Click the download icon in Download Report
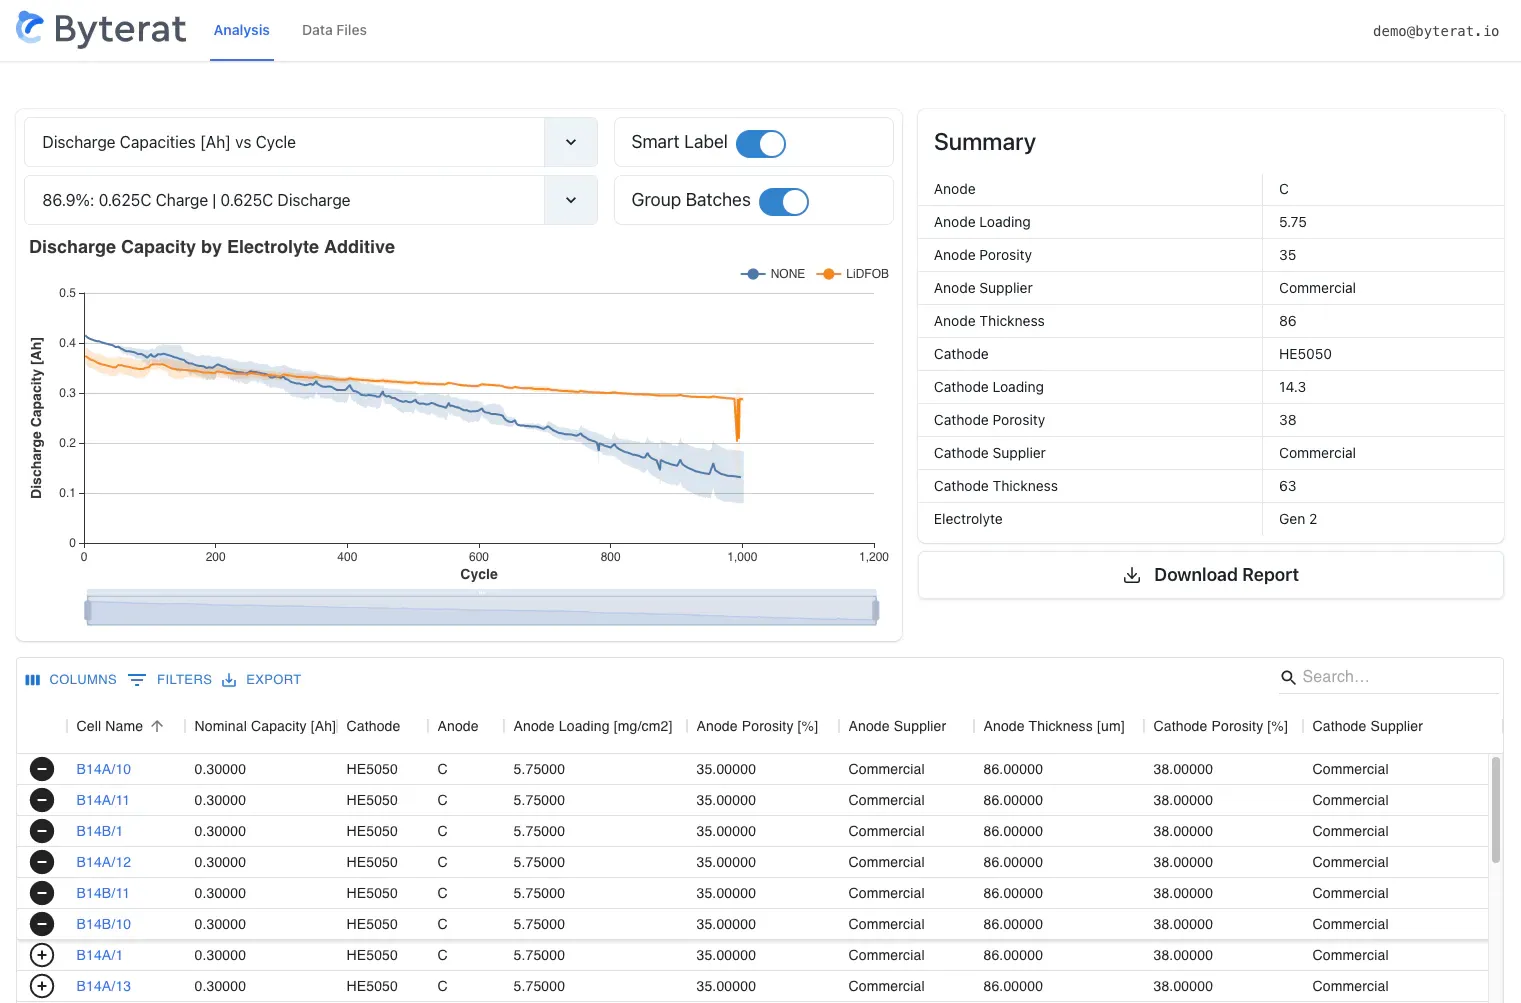 coord(1131,575)
